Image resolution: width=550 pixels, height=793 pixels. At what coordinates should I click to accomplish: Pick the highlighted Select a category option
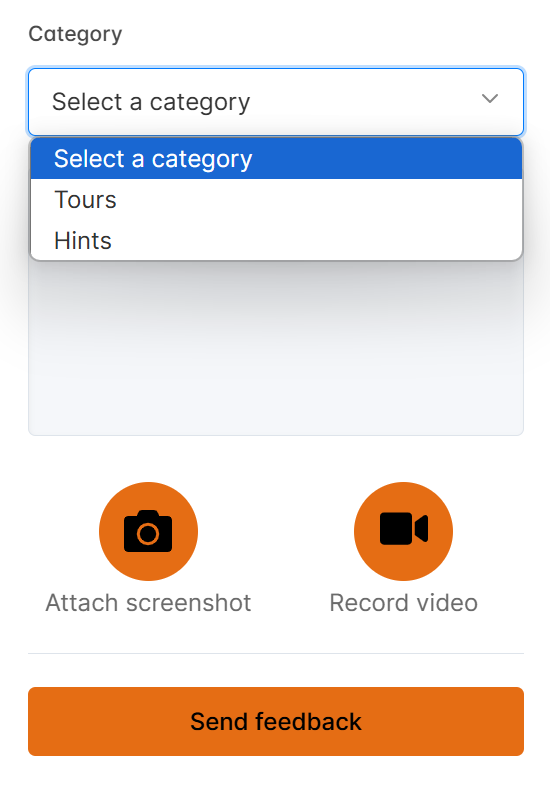coord(276,158)
